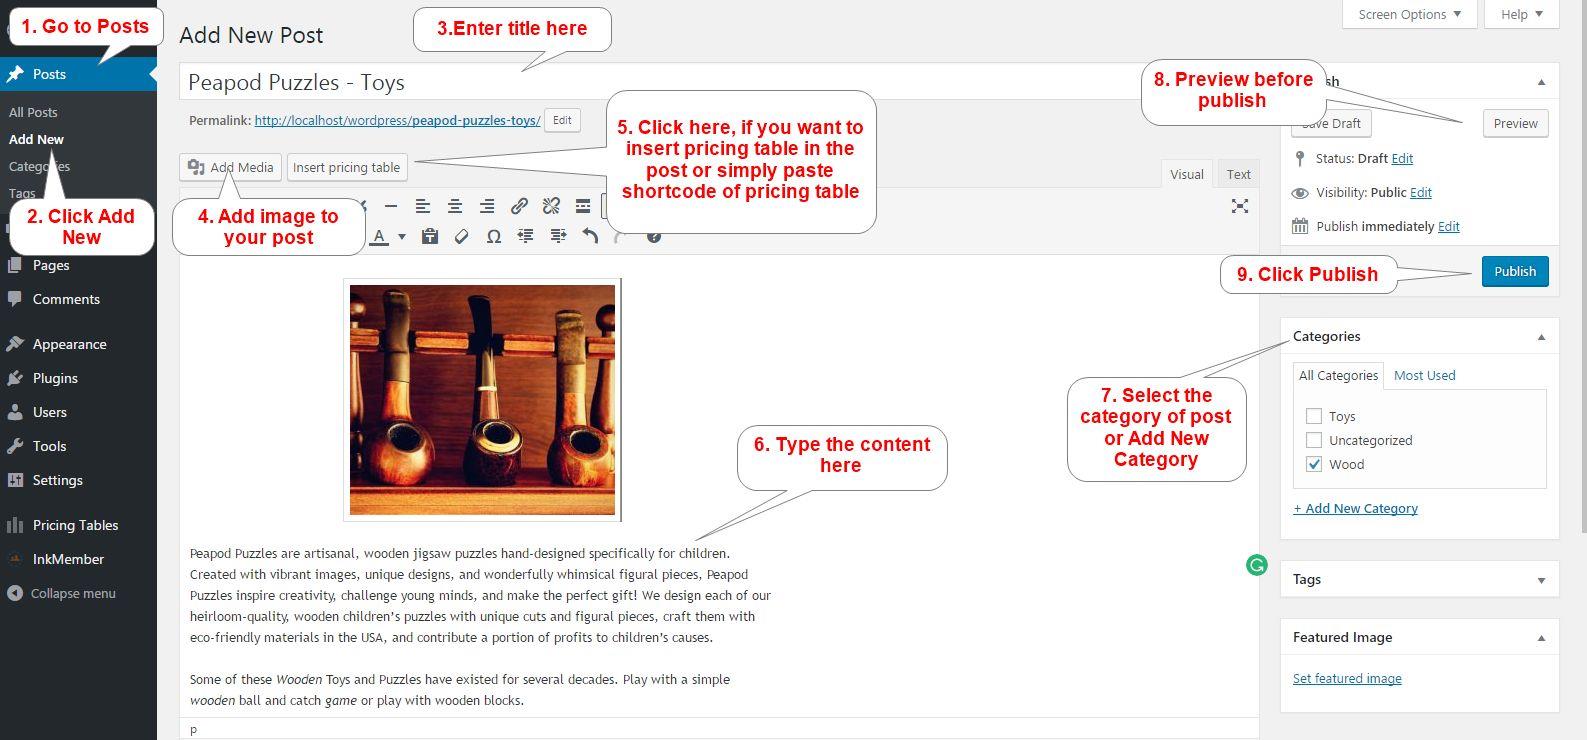Click the Tools wrench icon in the sidebar
1587x740 pixels.
click(15, 446)
